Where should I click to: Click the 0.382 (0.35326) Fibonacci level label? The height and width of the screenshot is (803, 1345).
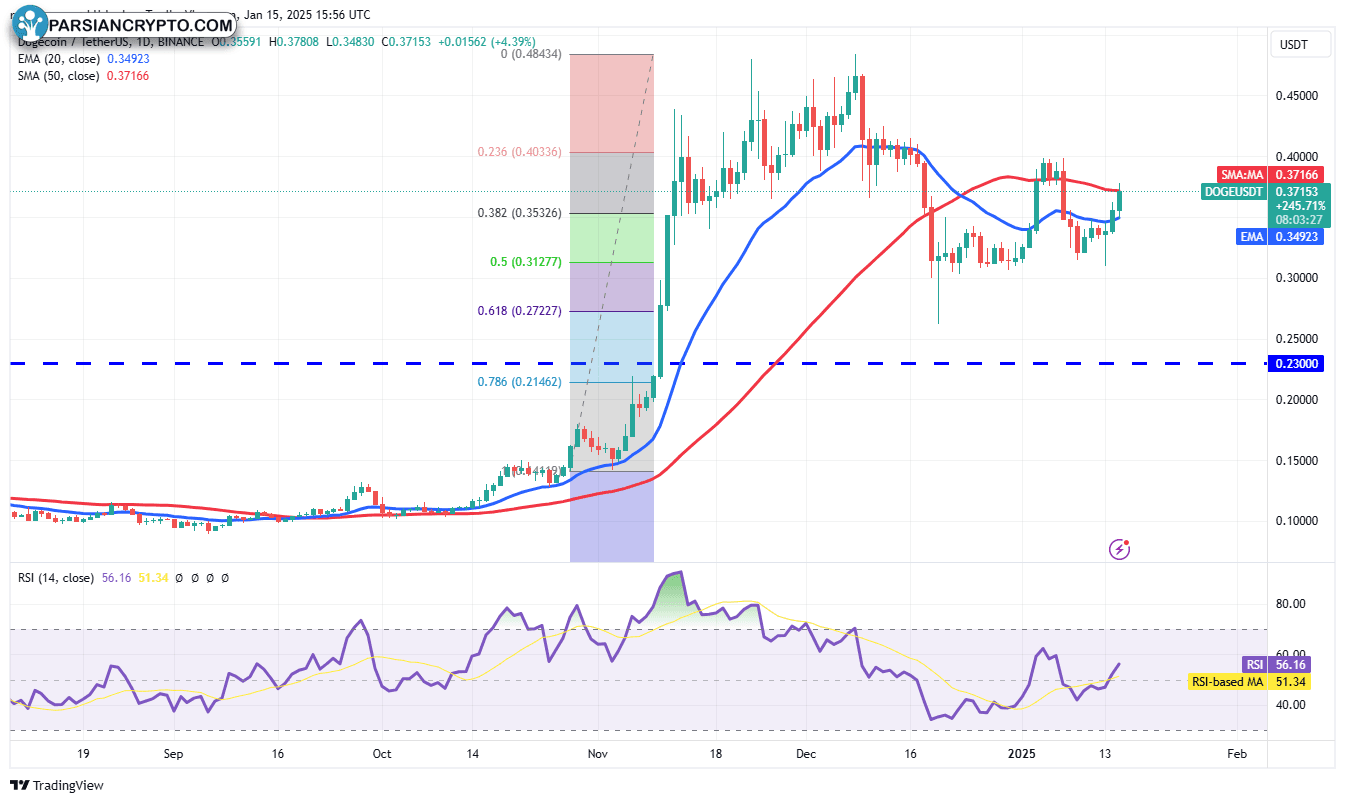coord(518,213)
